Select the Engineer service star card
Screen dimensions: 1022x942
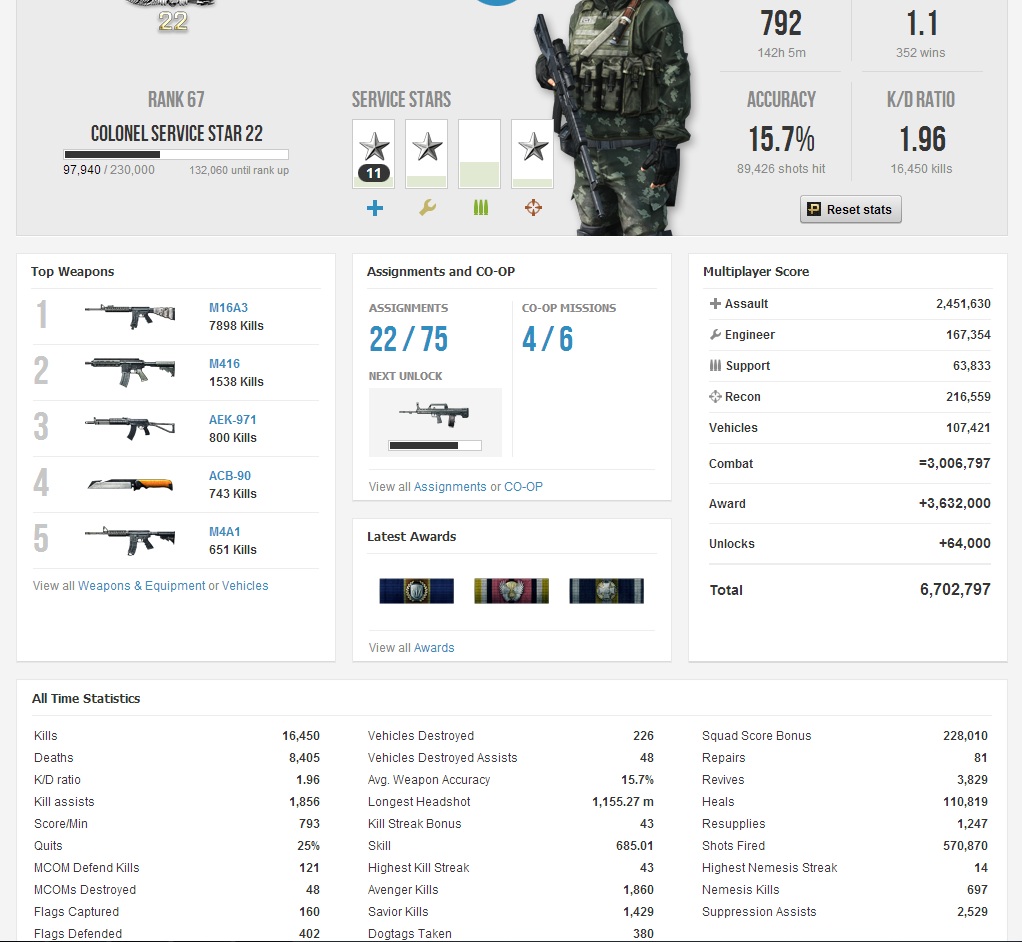[427, 154]
